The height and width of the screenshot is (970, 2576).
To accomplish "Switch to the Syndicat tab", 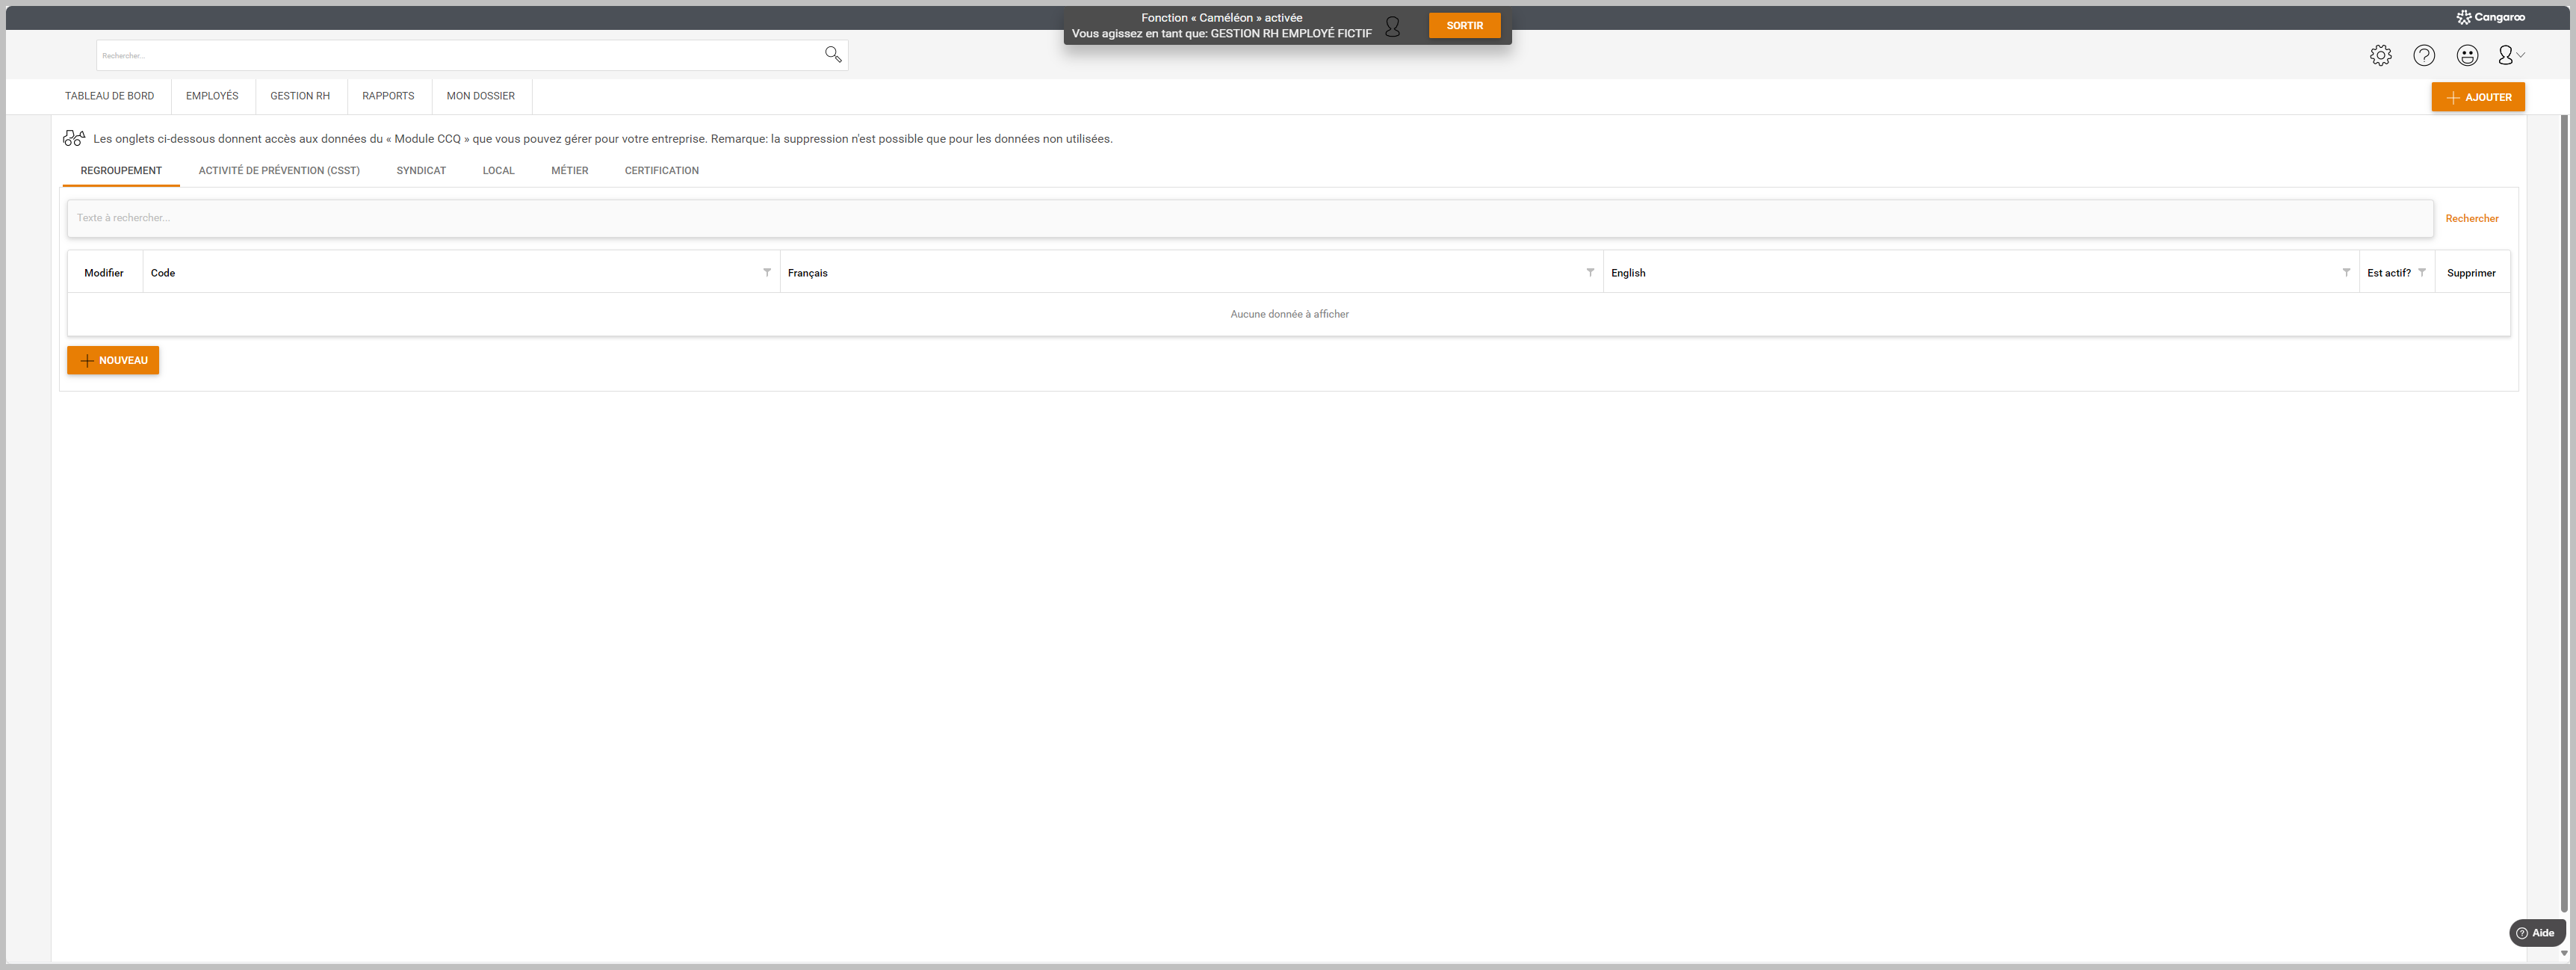I will (421, 171).
